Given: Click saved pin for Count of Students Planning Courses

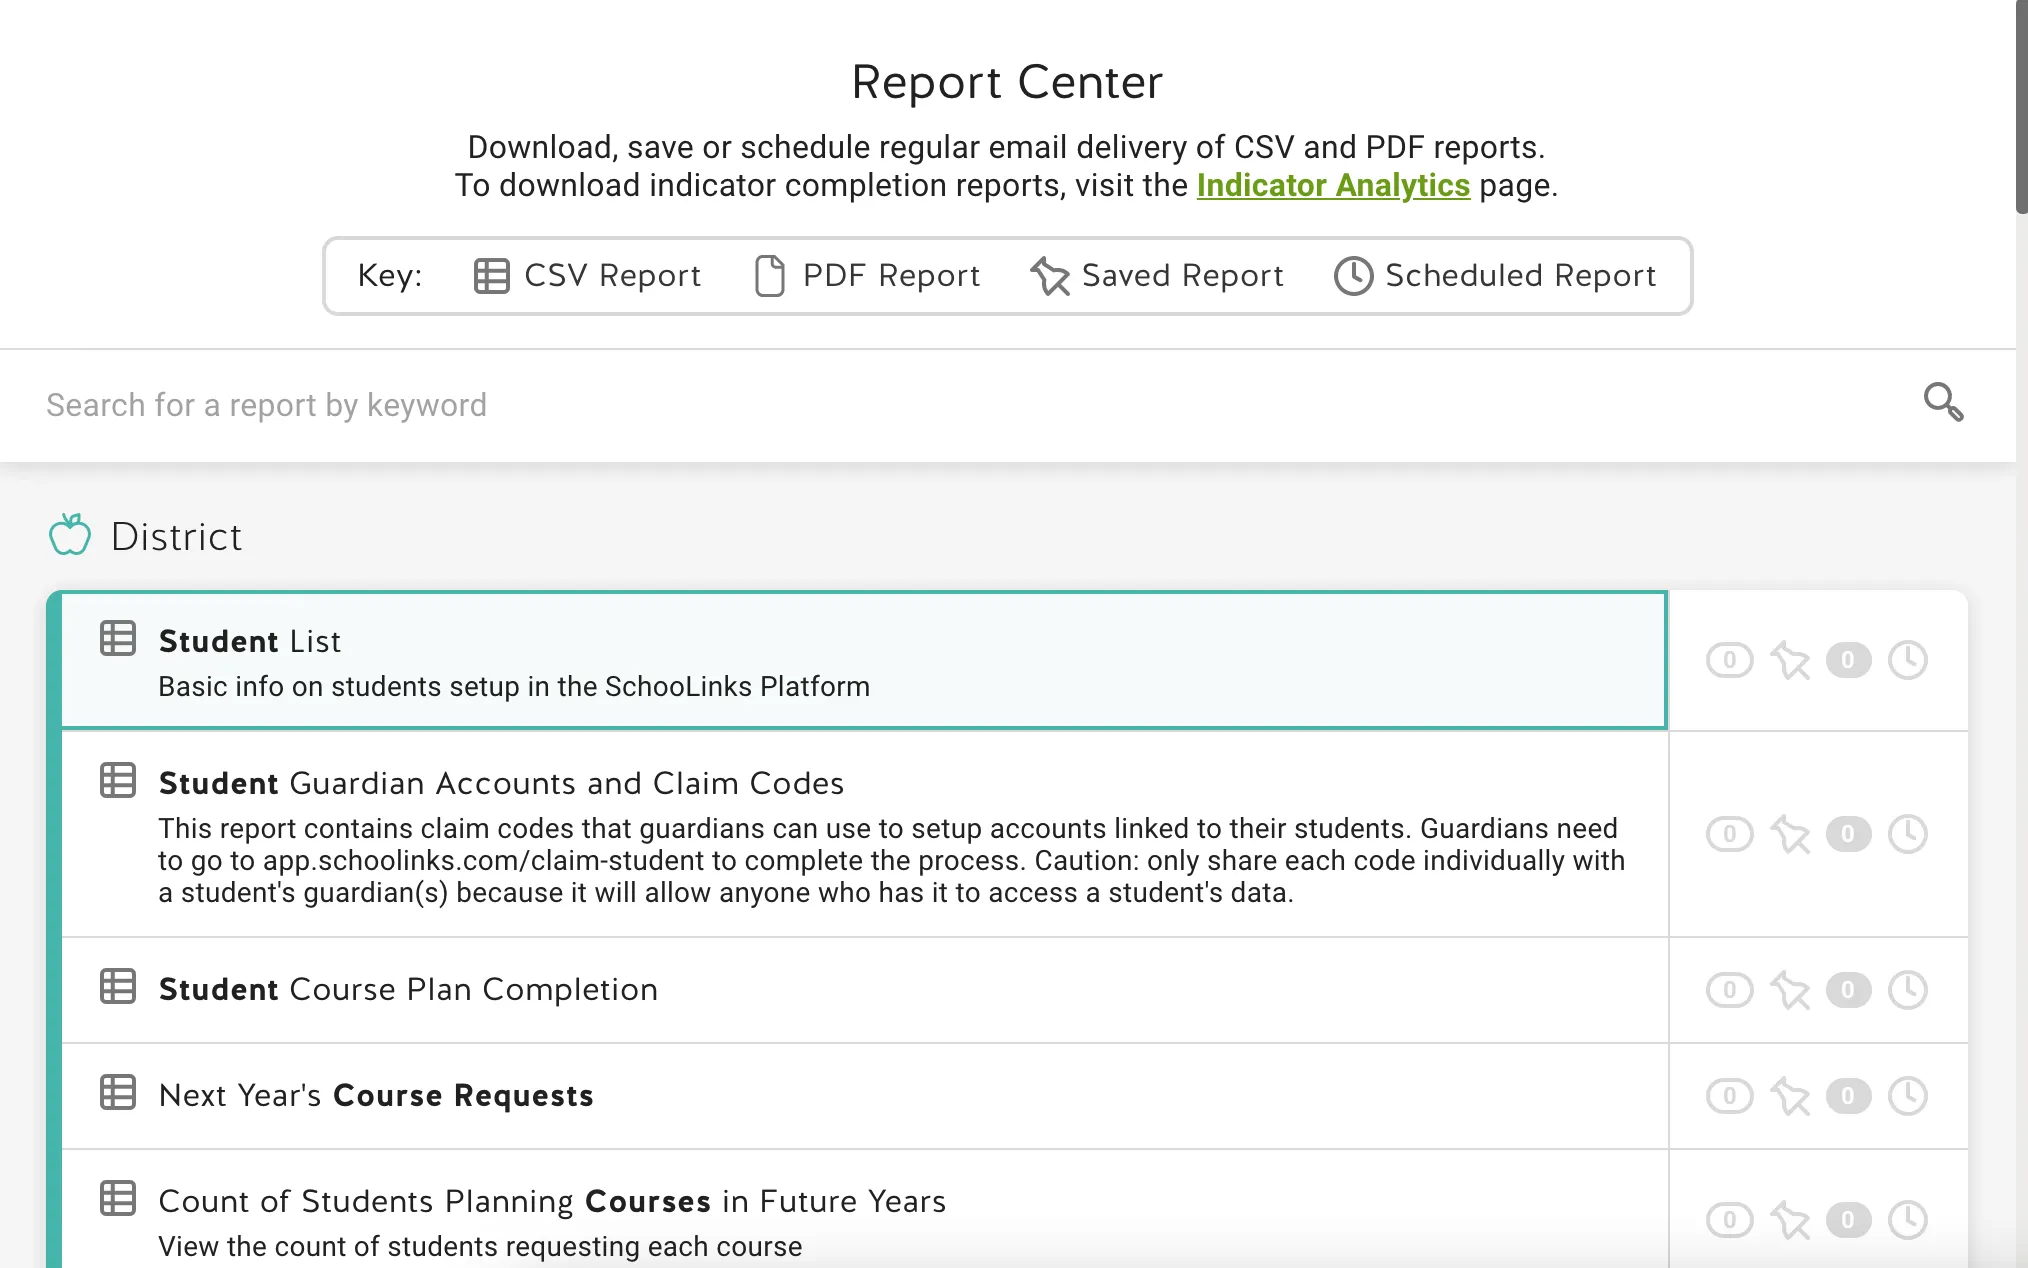Looking at the screenshot, I should click(x=1790, y=1220).
